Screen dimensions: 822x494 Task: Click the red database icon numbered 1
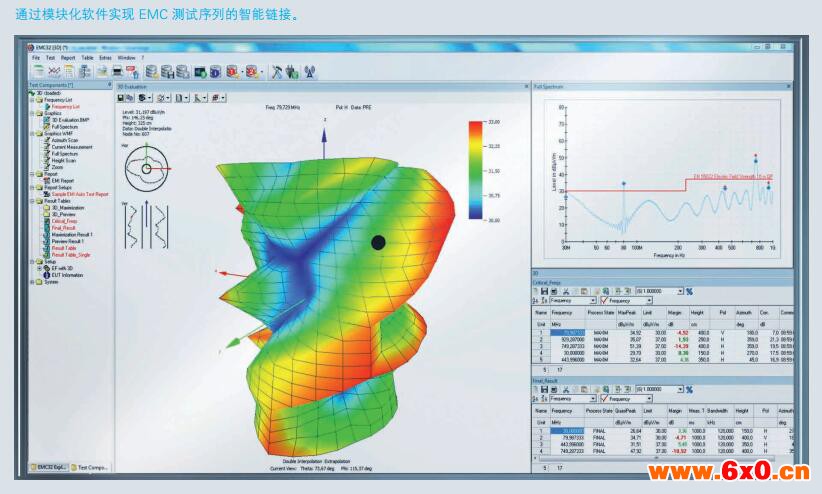coord(232,72)
